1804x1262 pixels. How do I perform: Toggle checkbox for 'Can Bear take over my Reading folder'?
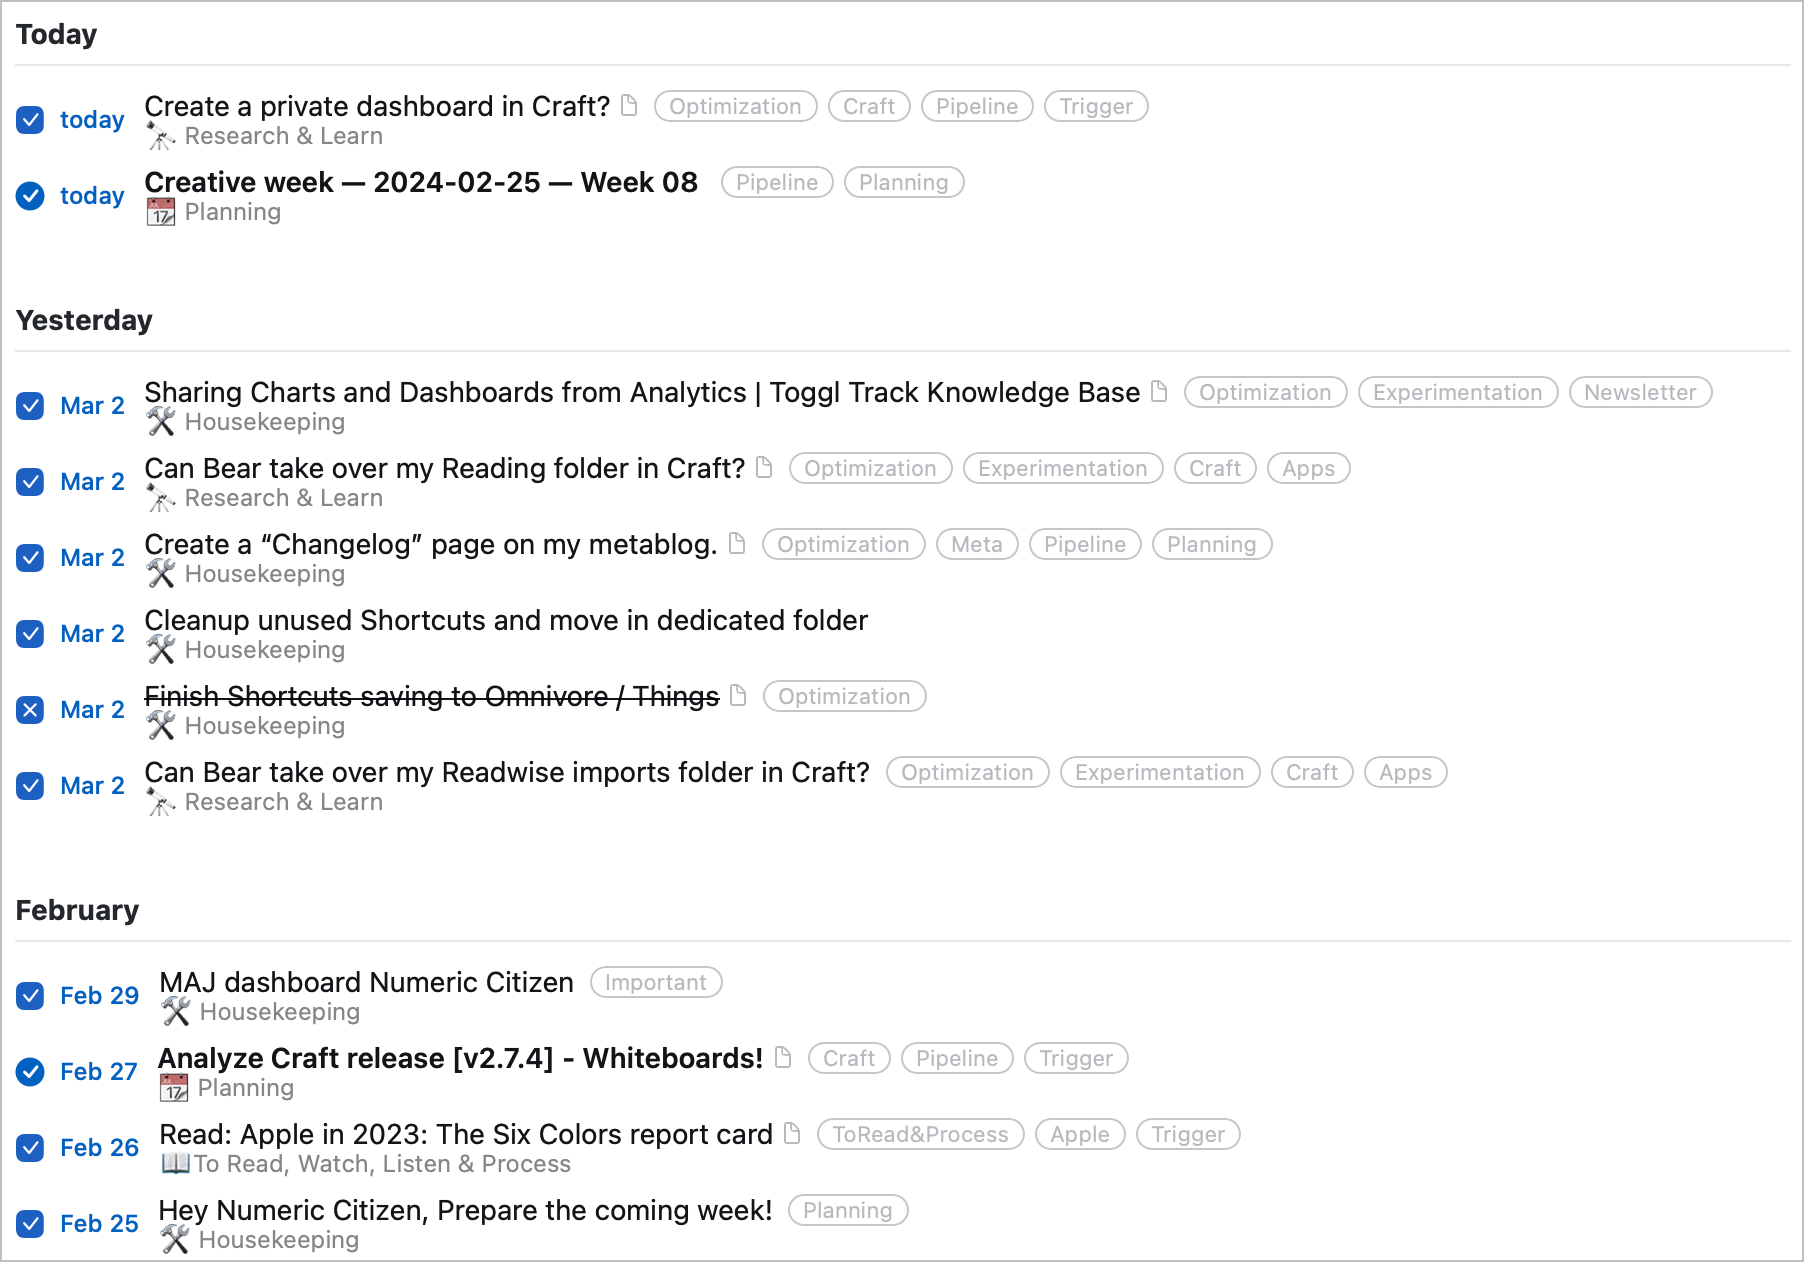click(x=30, y=482)
